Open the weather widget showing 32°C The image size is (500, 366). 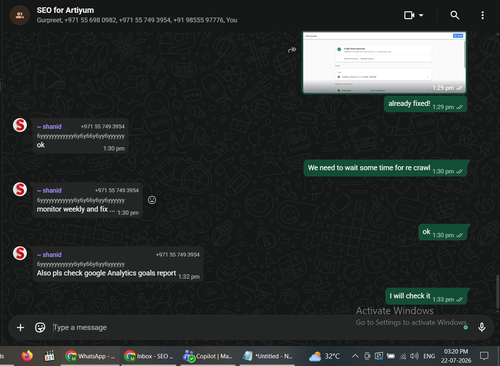click(x=324, y=356)
